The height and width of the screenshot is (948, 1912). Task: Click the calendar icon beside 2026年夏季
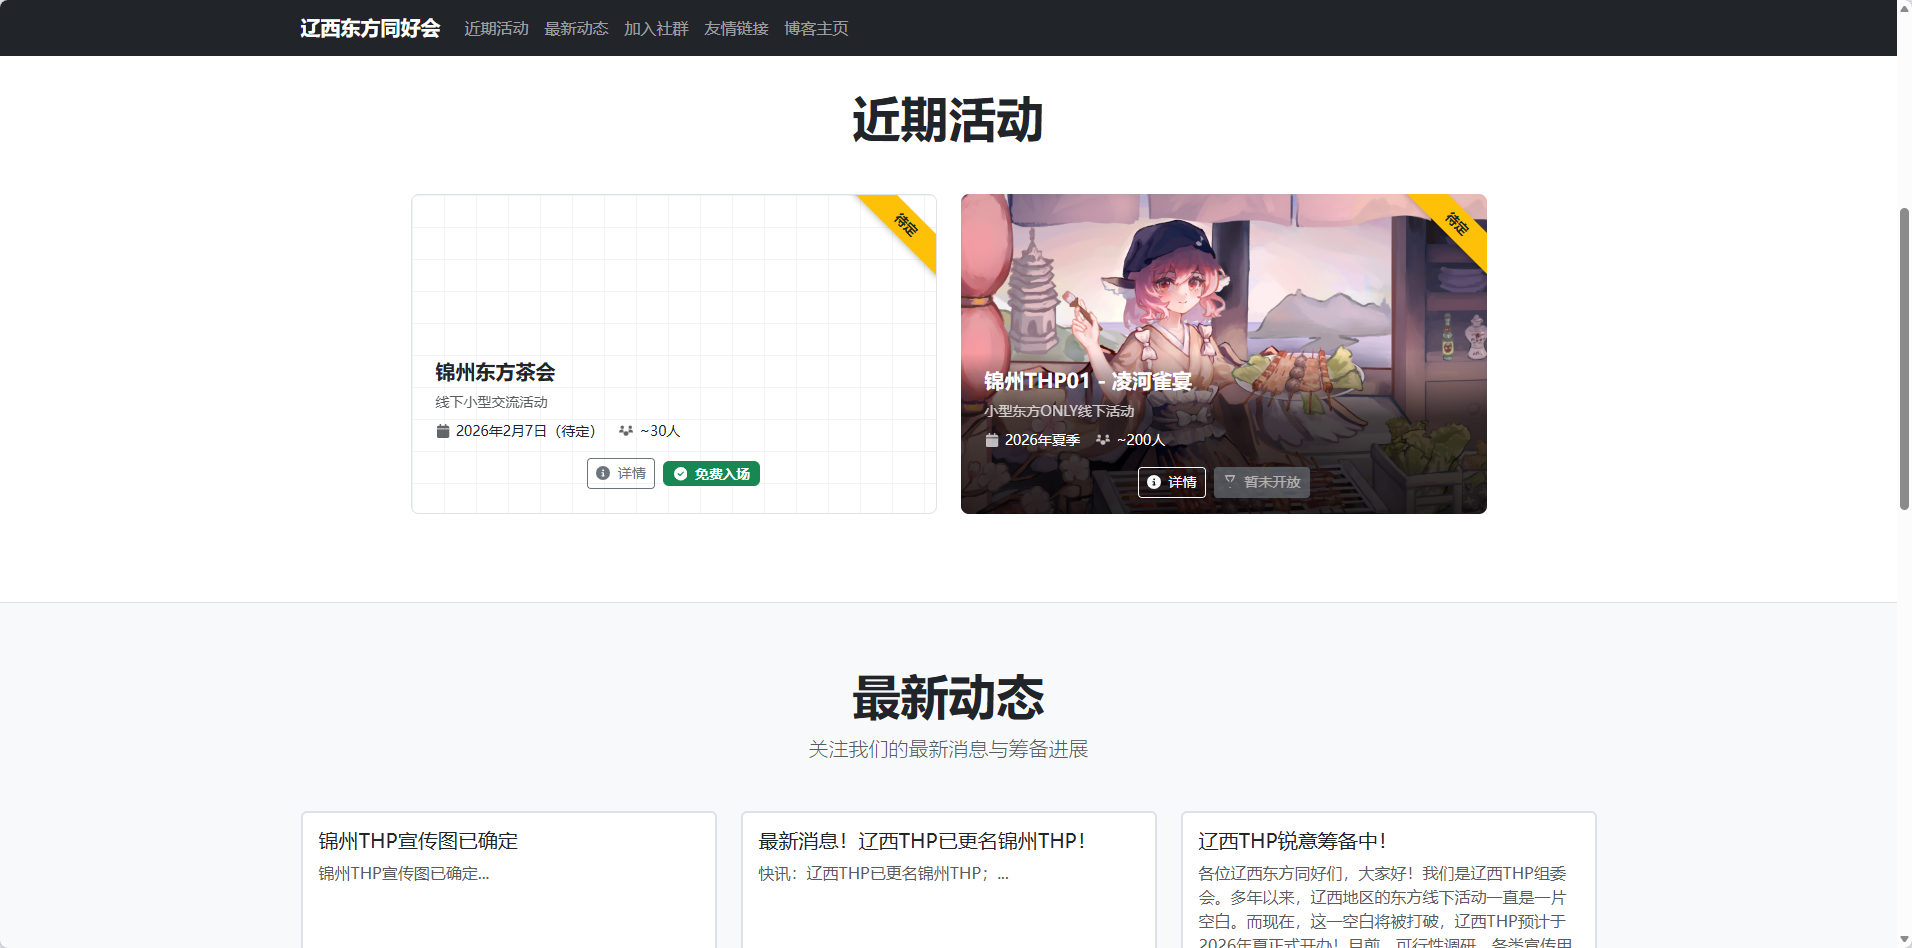point(992,440)
